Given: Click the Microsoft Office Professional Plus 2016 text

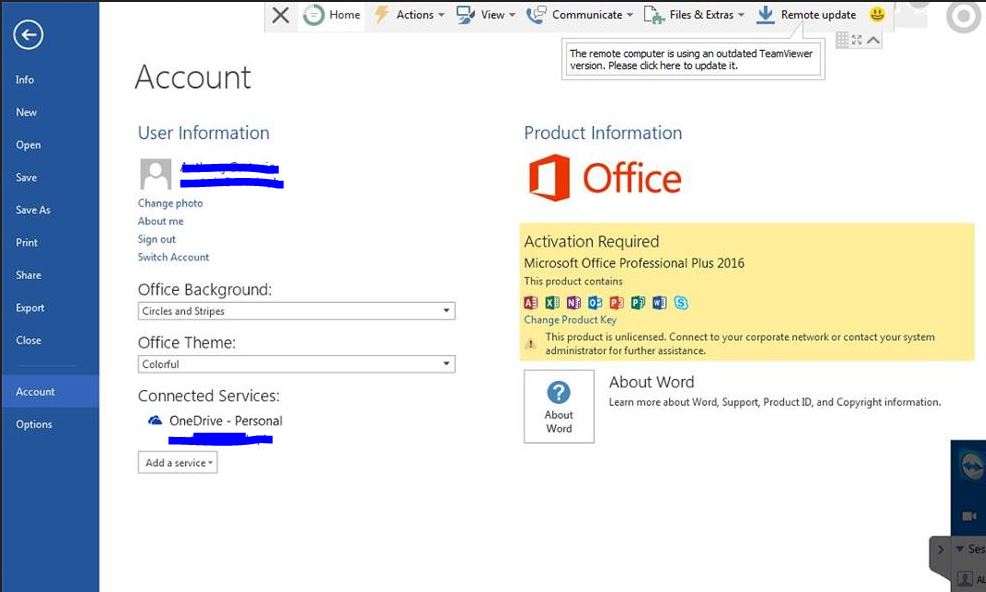Looking at the screenshot, I should pos(634,263).
